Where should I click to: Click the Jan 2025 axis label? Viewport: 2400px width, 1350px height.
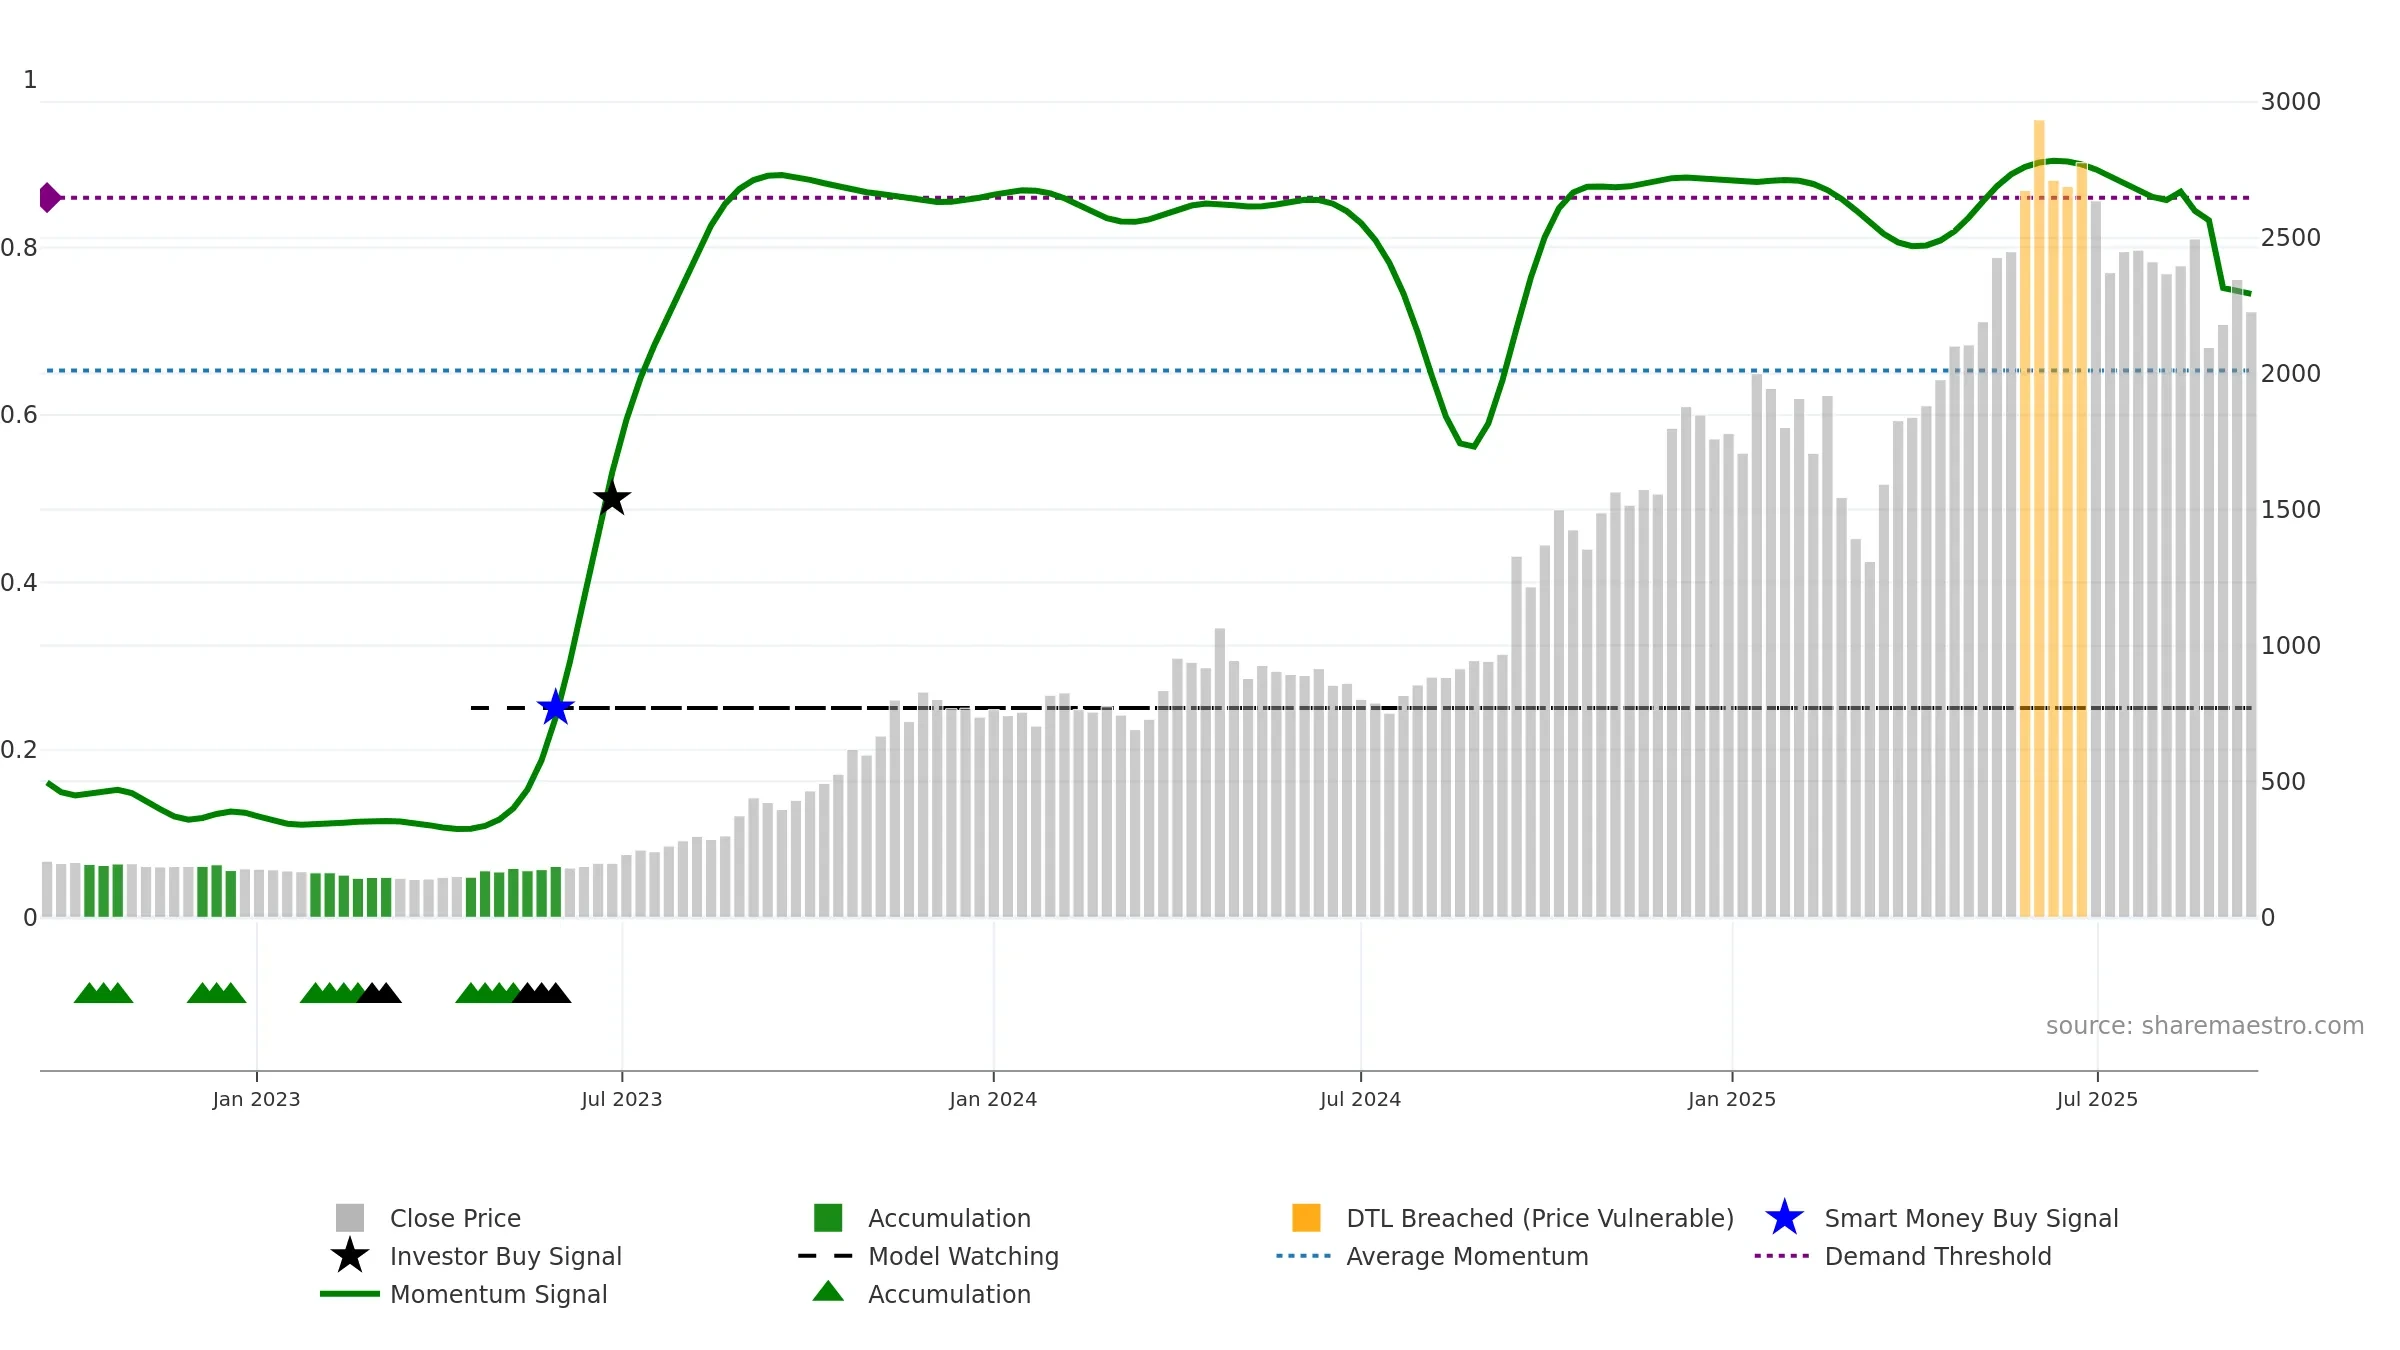coord(1732,1100)
